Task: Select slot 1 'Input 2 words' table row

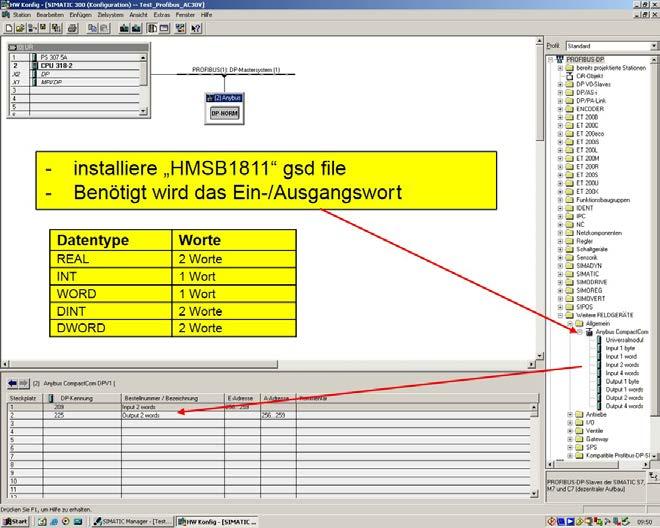Action: click(x=269, y=407)
